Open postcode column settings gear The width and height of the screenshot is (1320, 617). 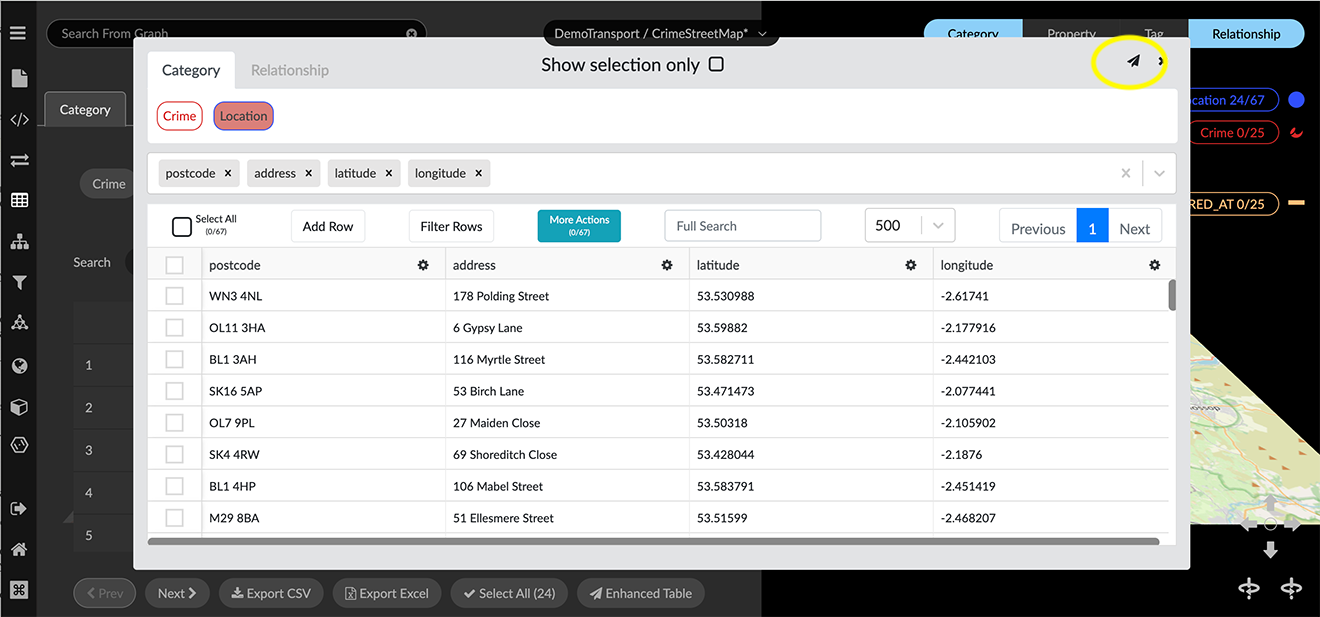[x=423, y=265]
